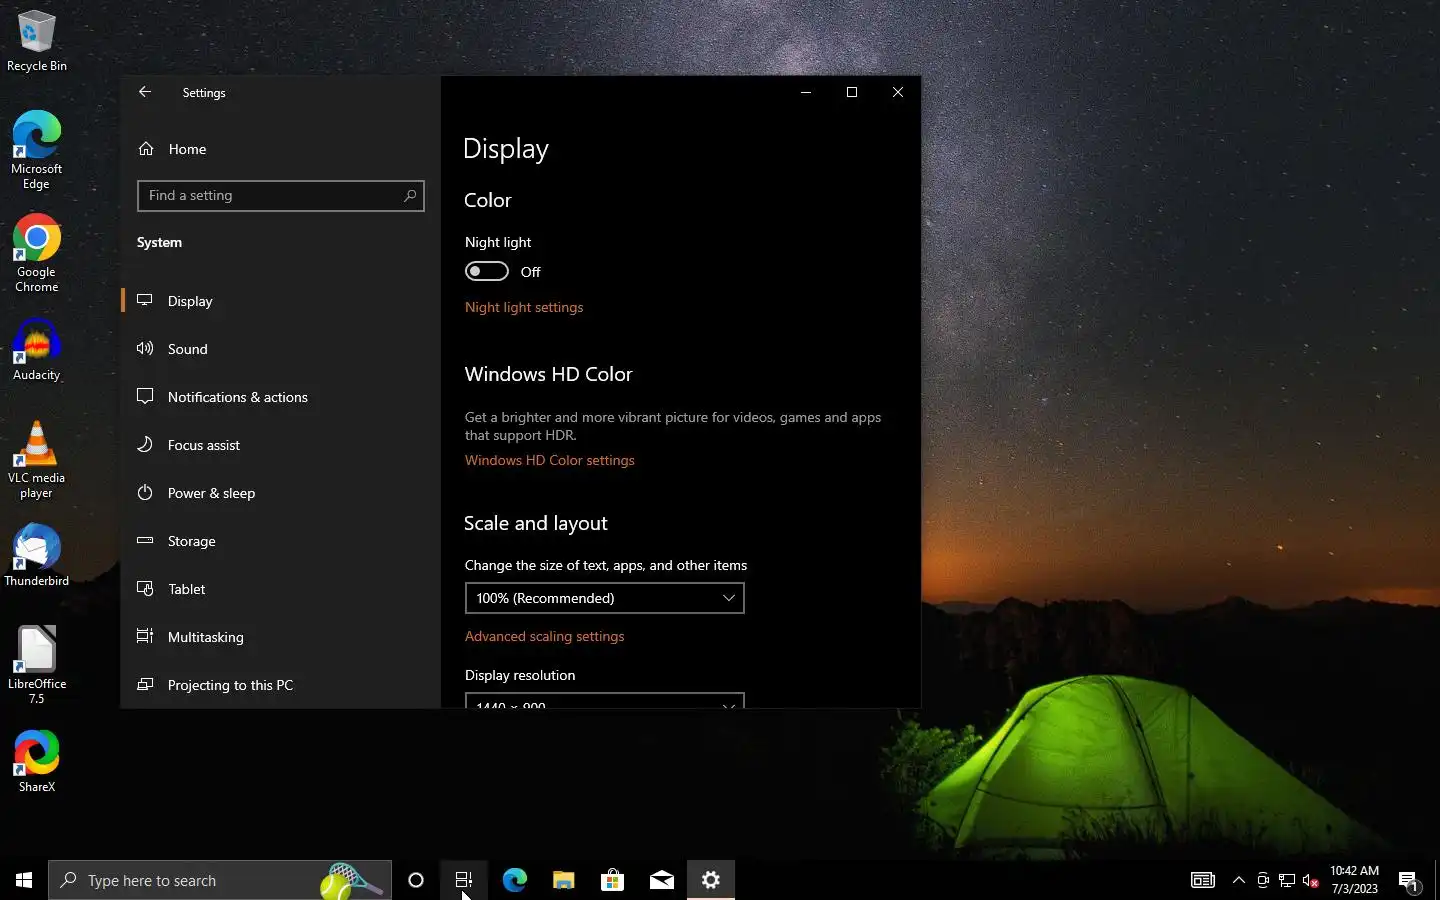The width and height of the screenshot is (1440, 900).
Task: Launch Microsoft Edge from the taskbar
Action: [514, 880]
